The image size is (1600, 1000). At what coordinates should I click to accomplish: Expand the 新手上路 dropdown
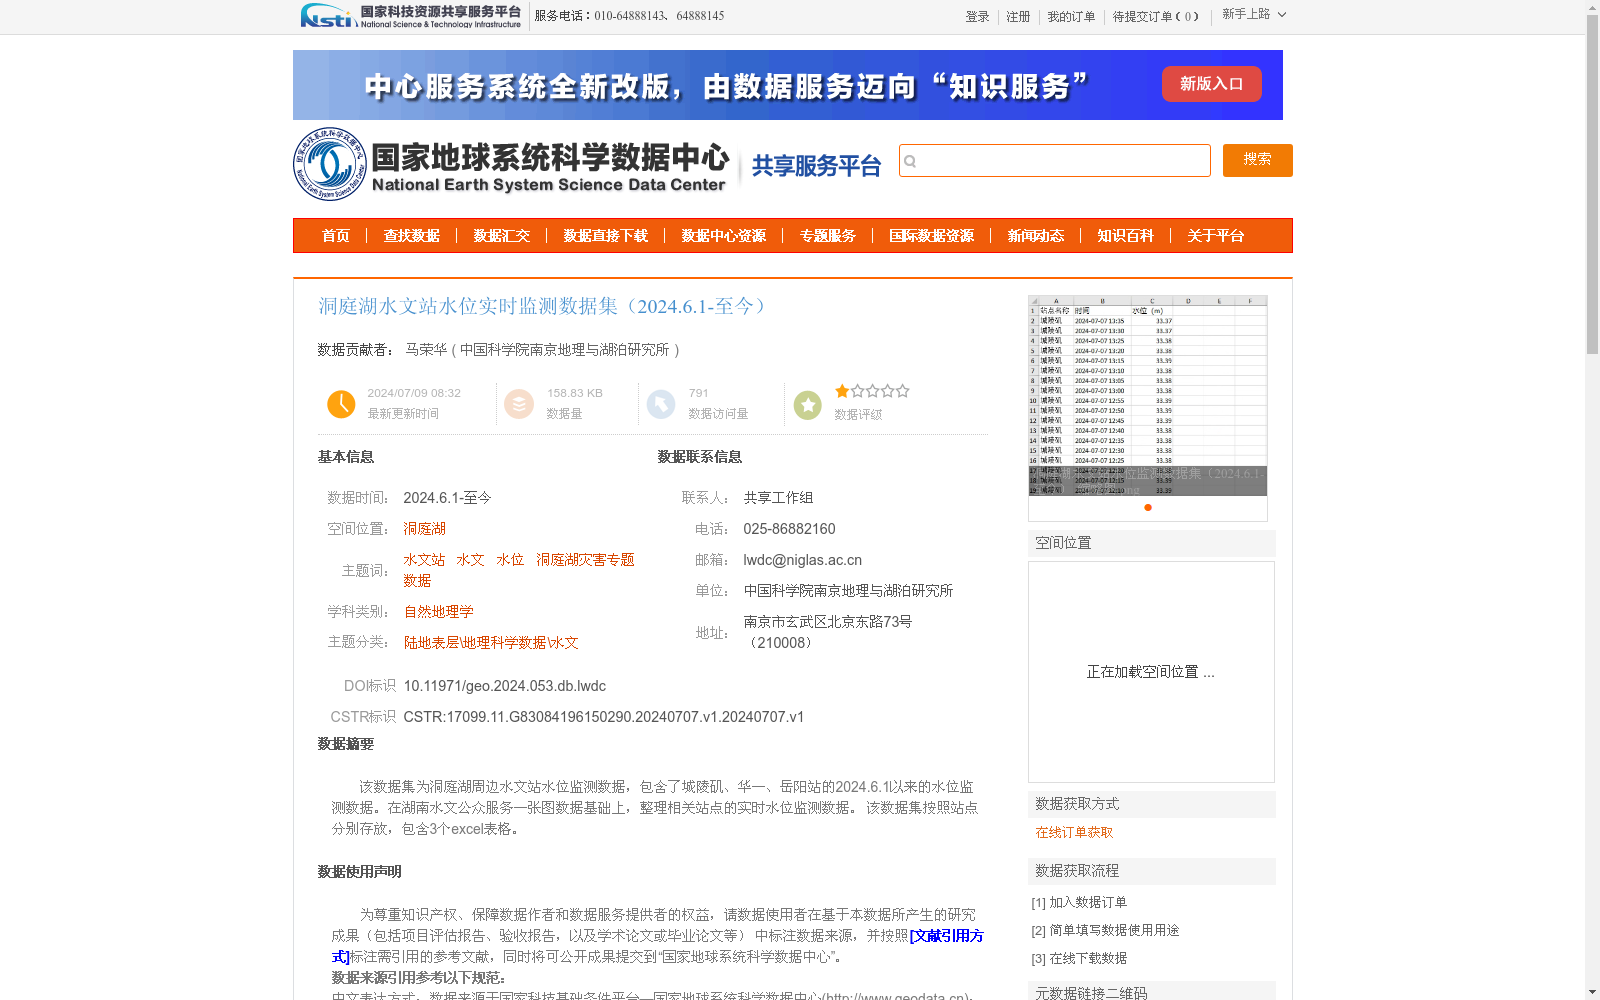1254,14
